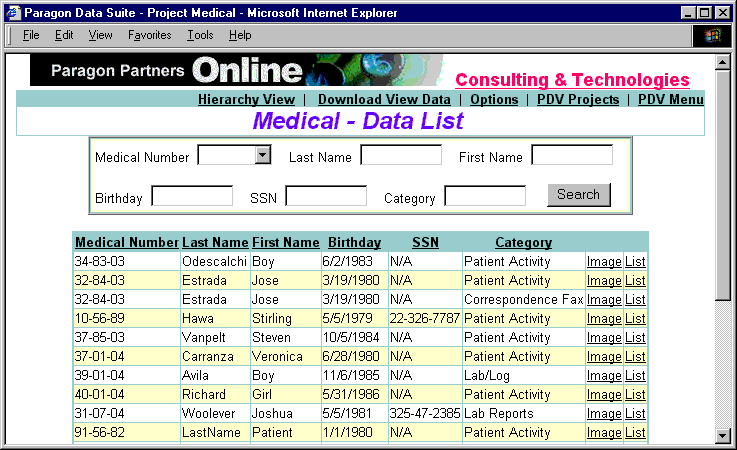
Task: Click the Consulting & Technologies link
Action: pos(572,80)
